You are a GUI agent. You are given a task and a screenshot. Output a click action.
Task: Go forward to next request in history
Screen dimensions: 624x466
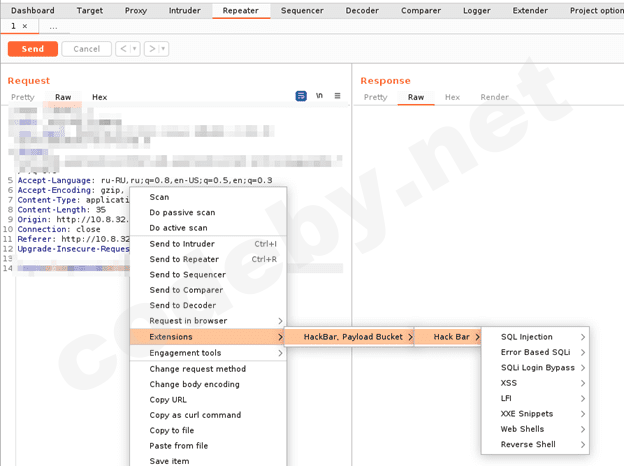click(x=151, y=49)
